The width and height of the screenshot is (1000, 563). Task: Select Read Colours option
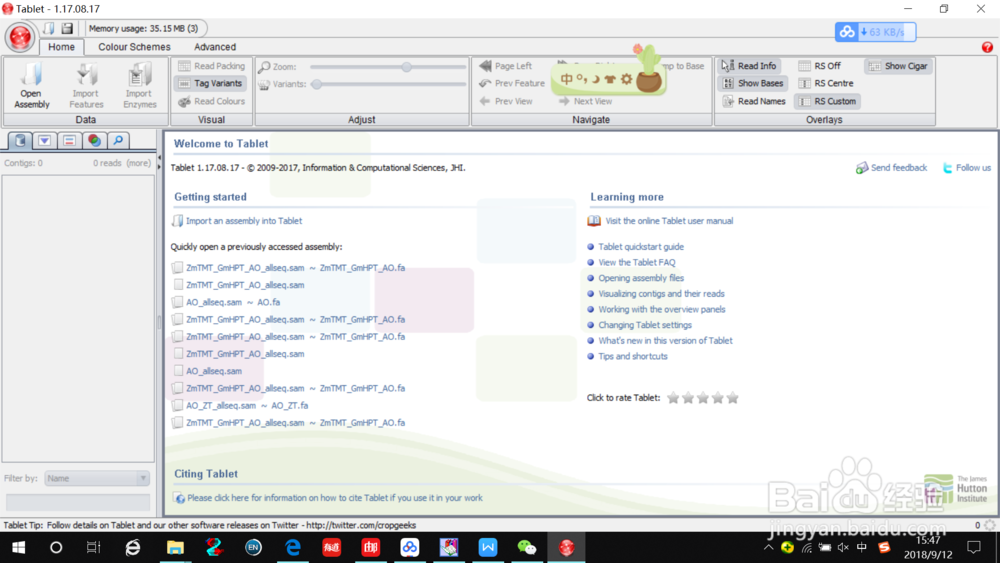[x=212, y=101]
